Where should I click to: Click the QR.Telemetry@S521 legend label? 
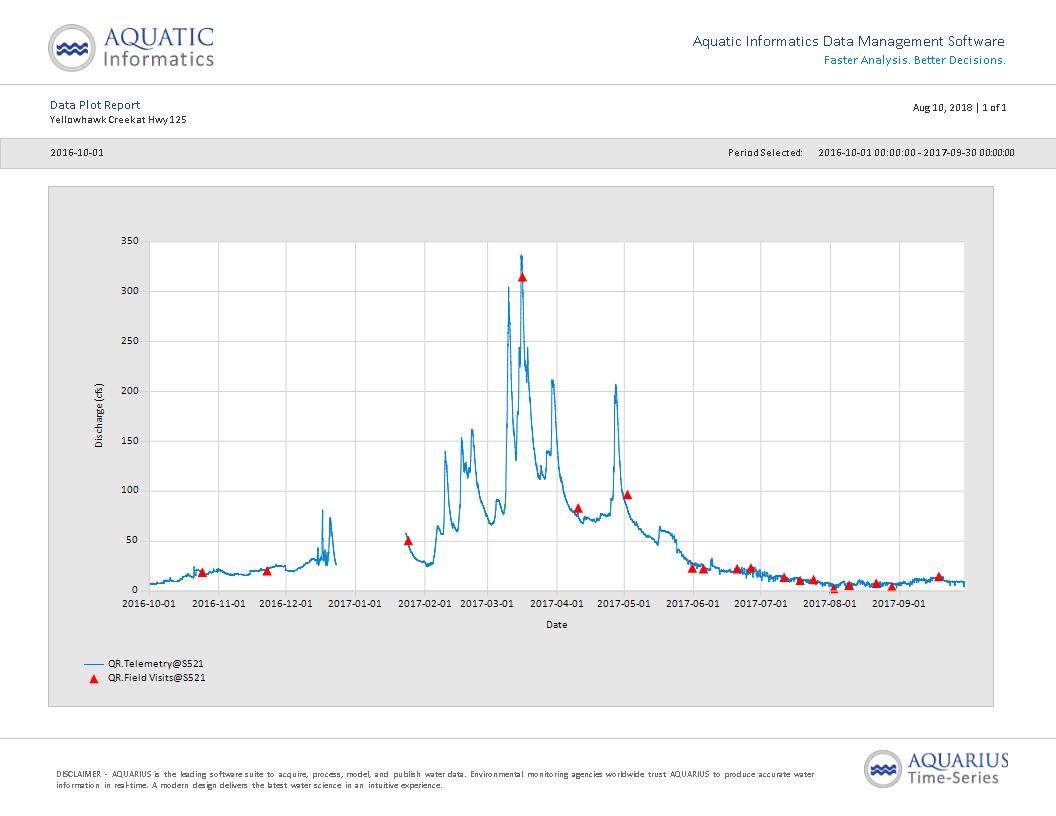coord(156,664)
